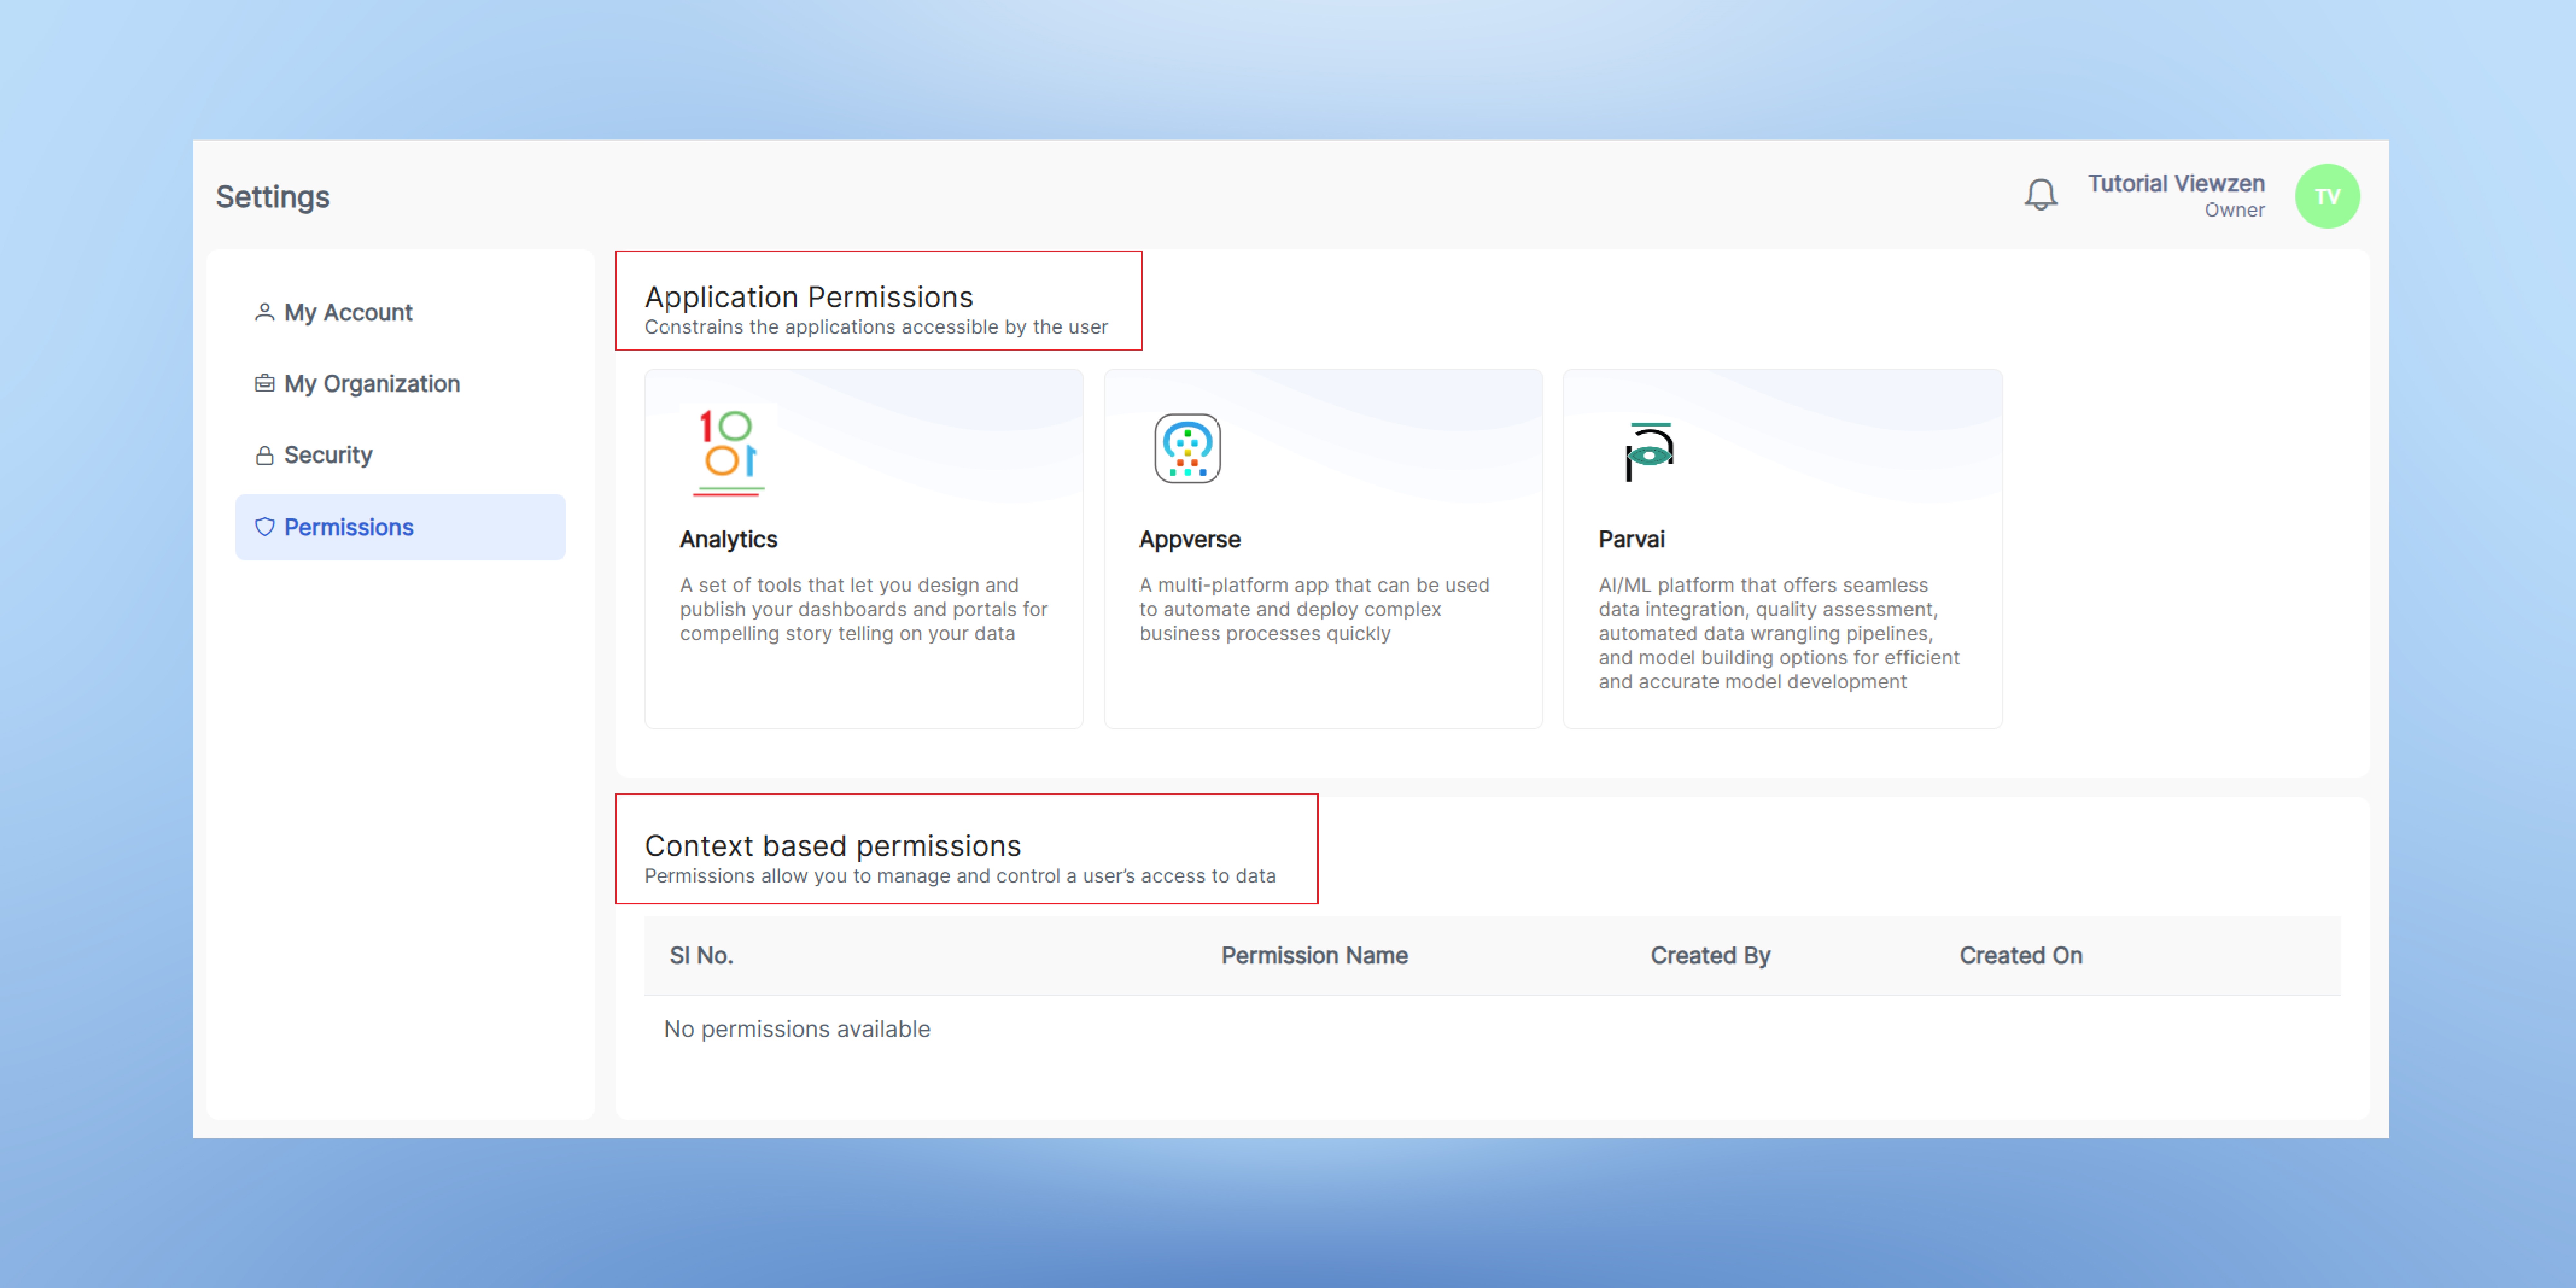Image resolution: width=2576 pixels, height=1288 pixels.
Task: Click the Appverse app logo
Action: point(1187,449)
